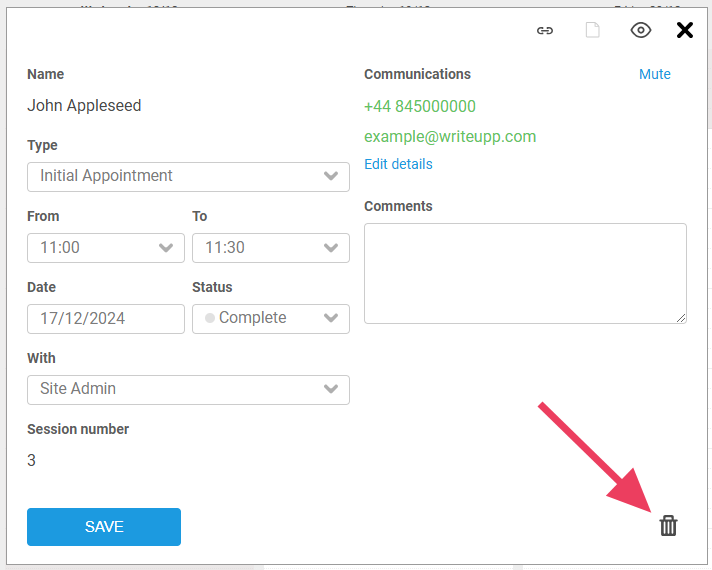Click the phone number +44 845000000

tap(420, 106)
